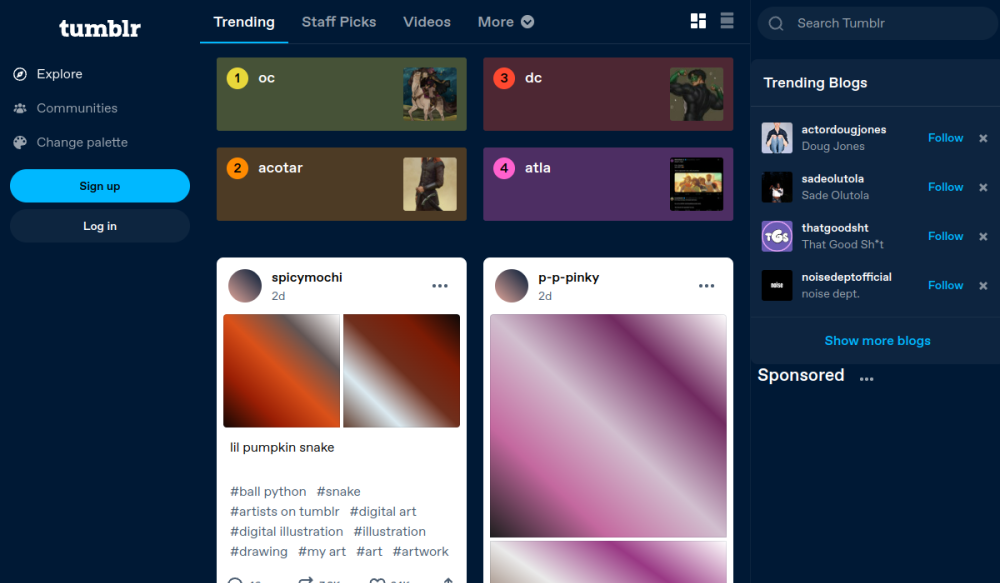Click the #snake tag
The width and height of the screenshot is (1000, 583).
click(x=339, y=492)
